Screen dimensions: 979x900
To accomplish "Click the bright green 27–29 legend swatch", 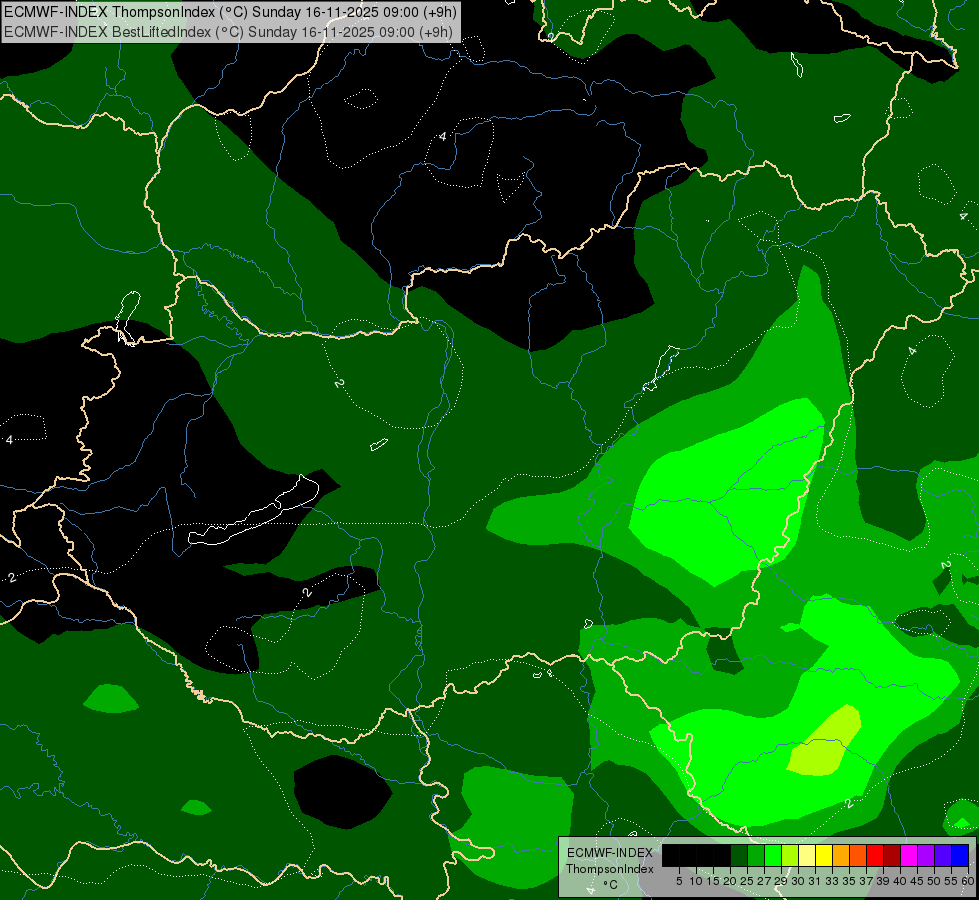I will (x=773, y=855).
